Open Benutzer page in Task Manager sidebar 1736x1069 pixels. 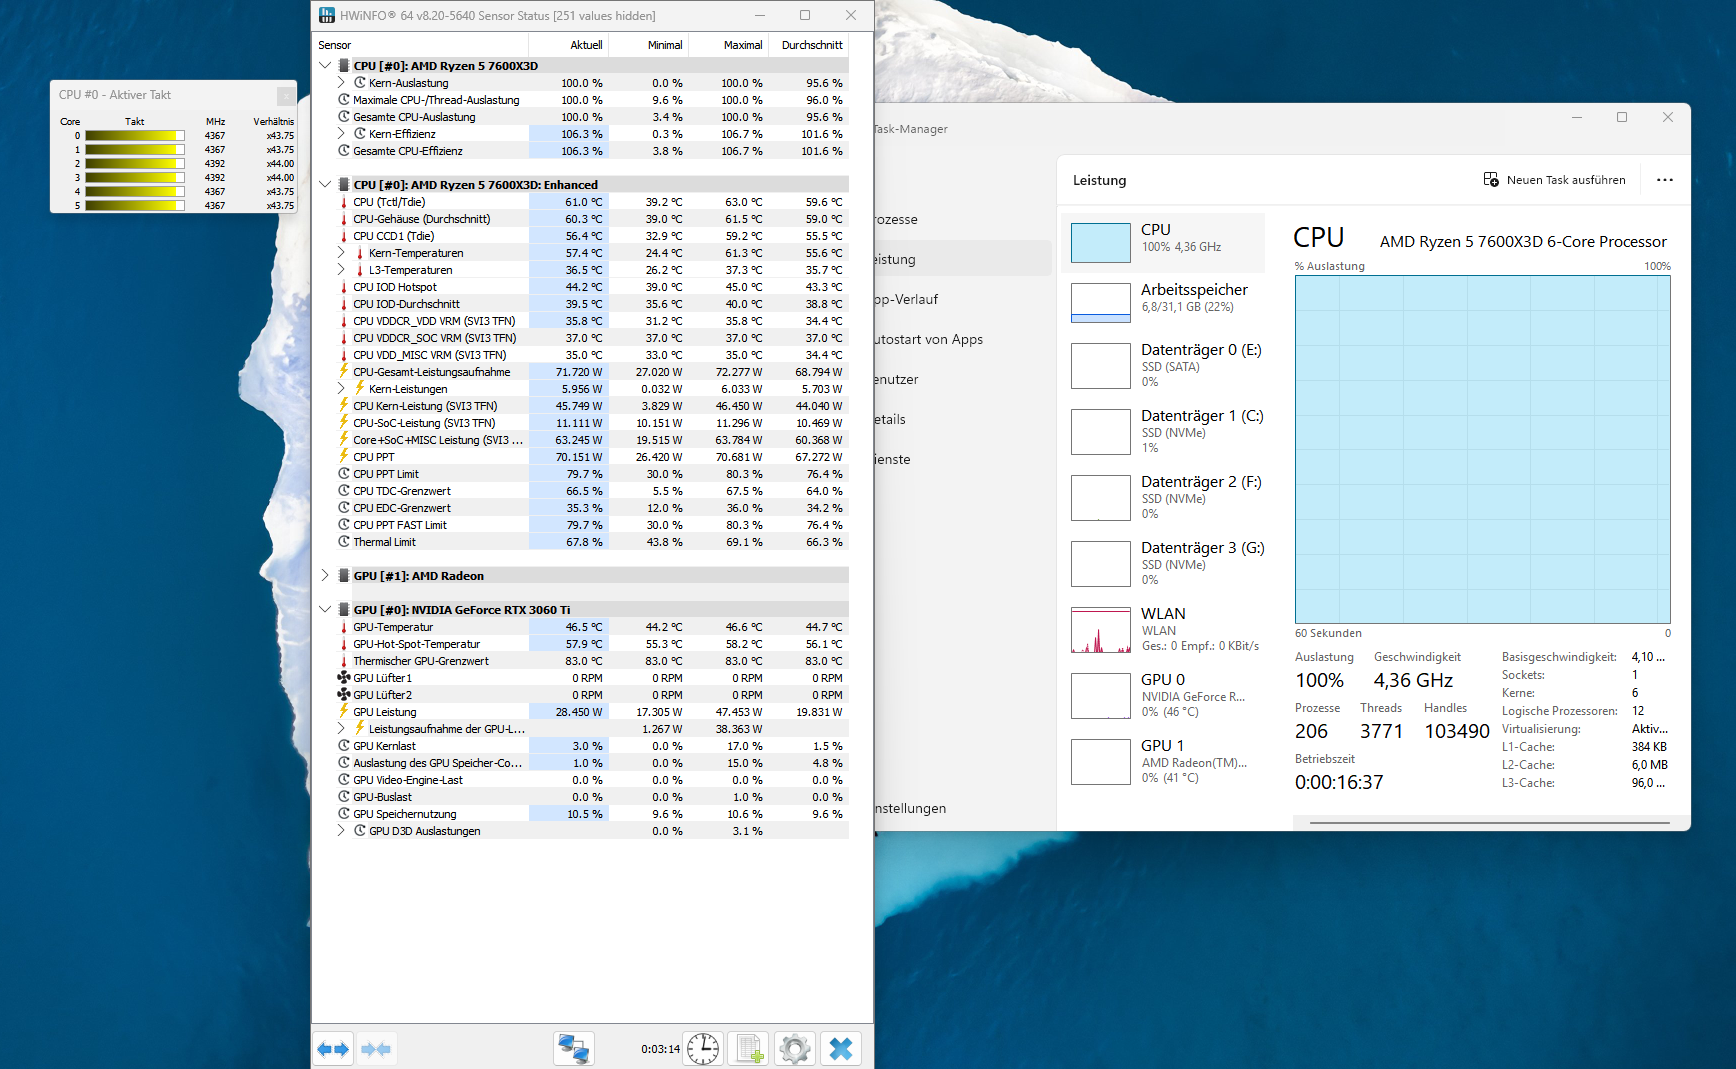[963, 379]
